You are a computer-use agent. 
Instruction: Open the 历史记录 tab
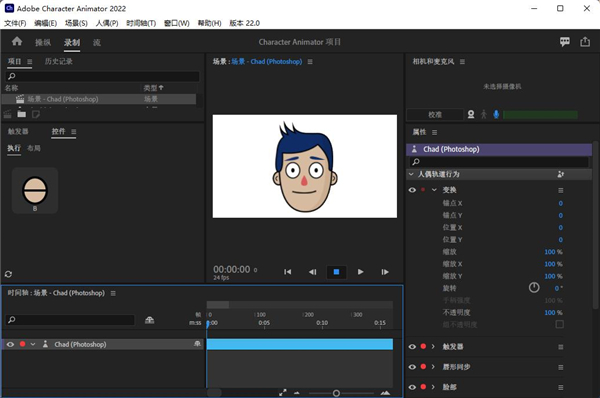tap(59, 61)
